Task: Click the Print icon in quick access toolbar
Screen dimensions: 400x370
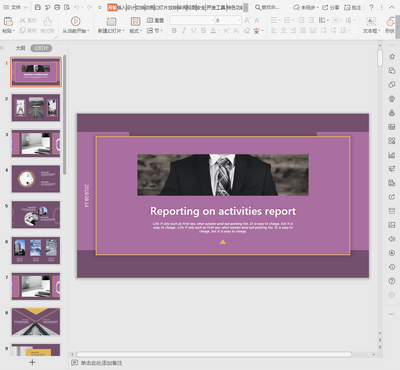Action: tap(57, 7)
